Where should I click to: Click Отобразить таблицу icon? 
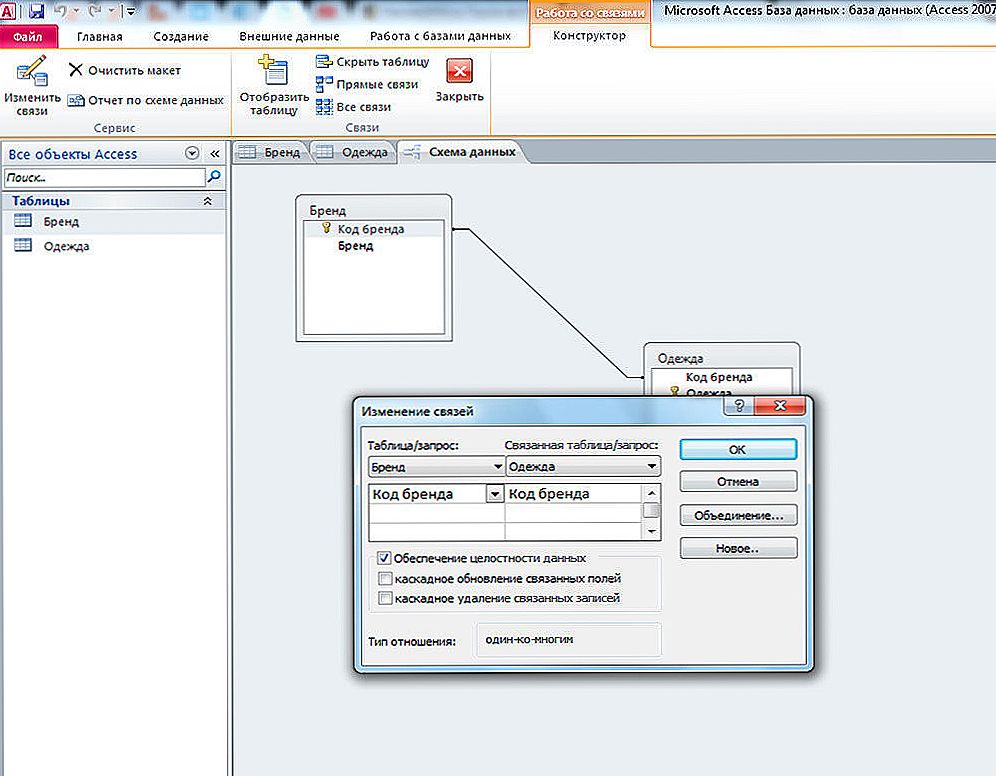[x=274, y=70]
